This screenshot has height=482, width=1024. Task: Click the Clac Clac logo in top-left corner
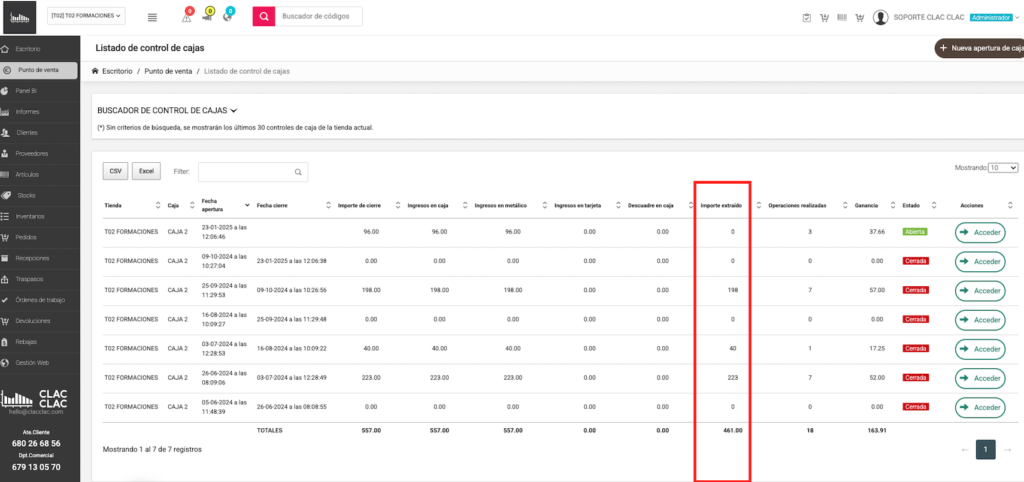(20, 17)
